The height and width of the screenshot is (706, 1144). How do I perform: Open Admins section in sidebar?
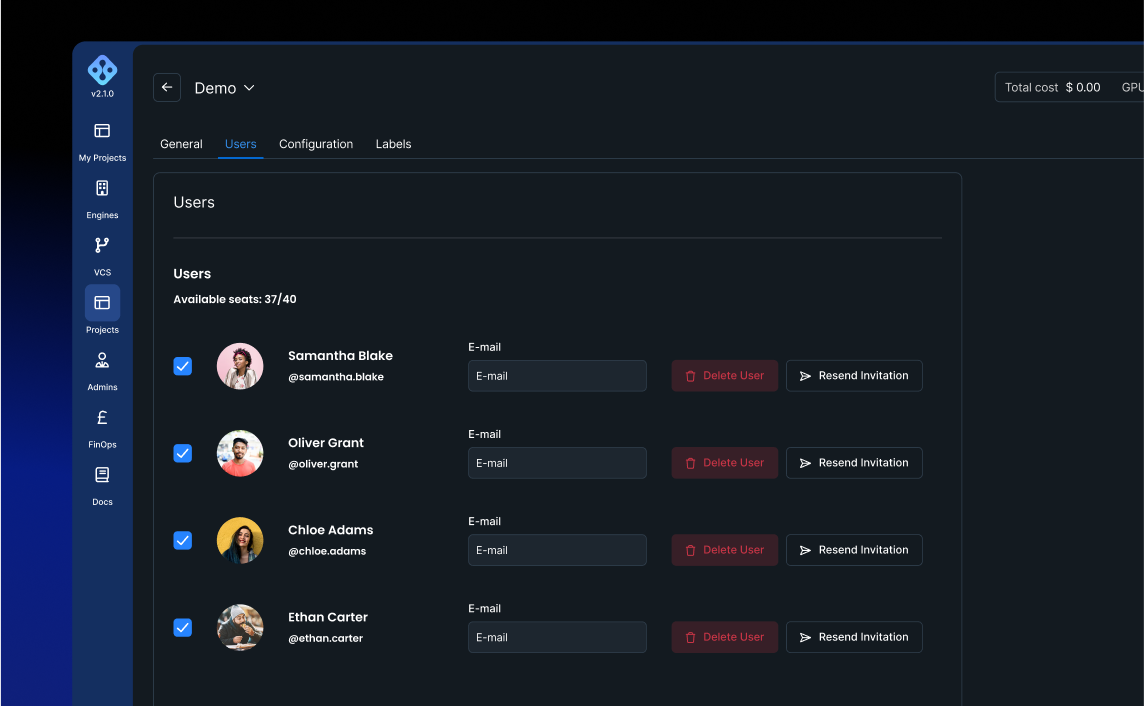tap(102, 371)
